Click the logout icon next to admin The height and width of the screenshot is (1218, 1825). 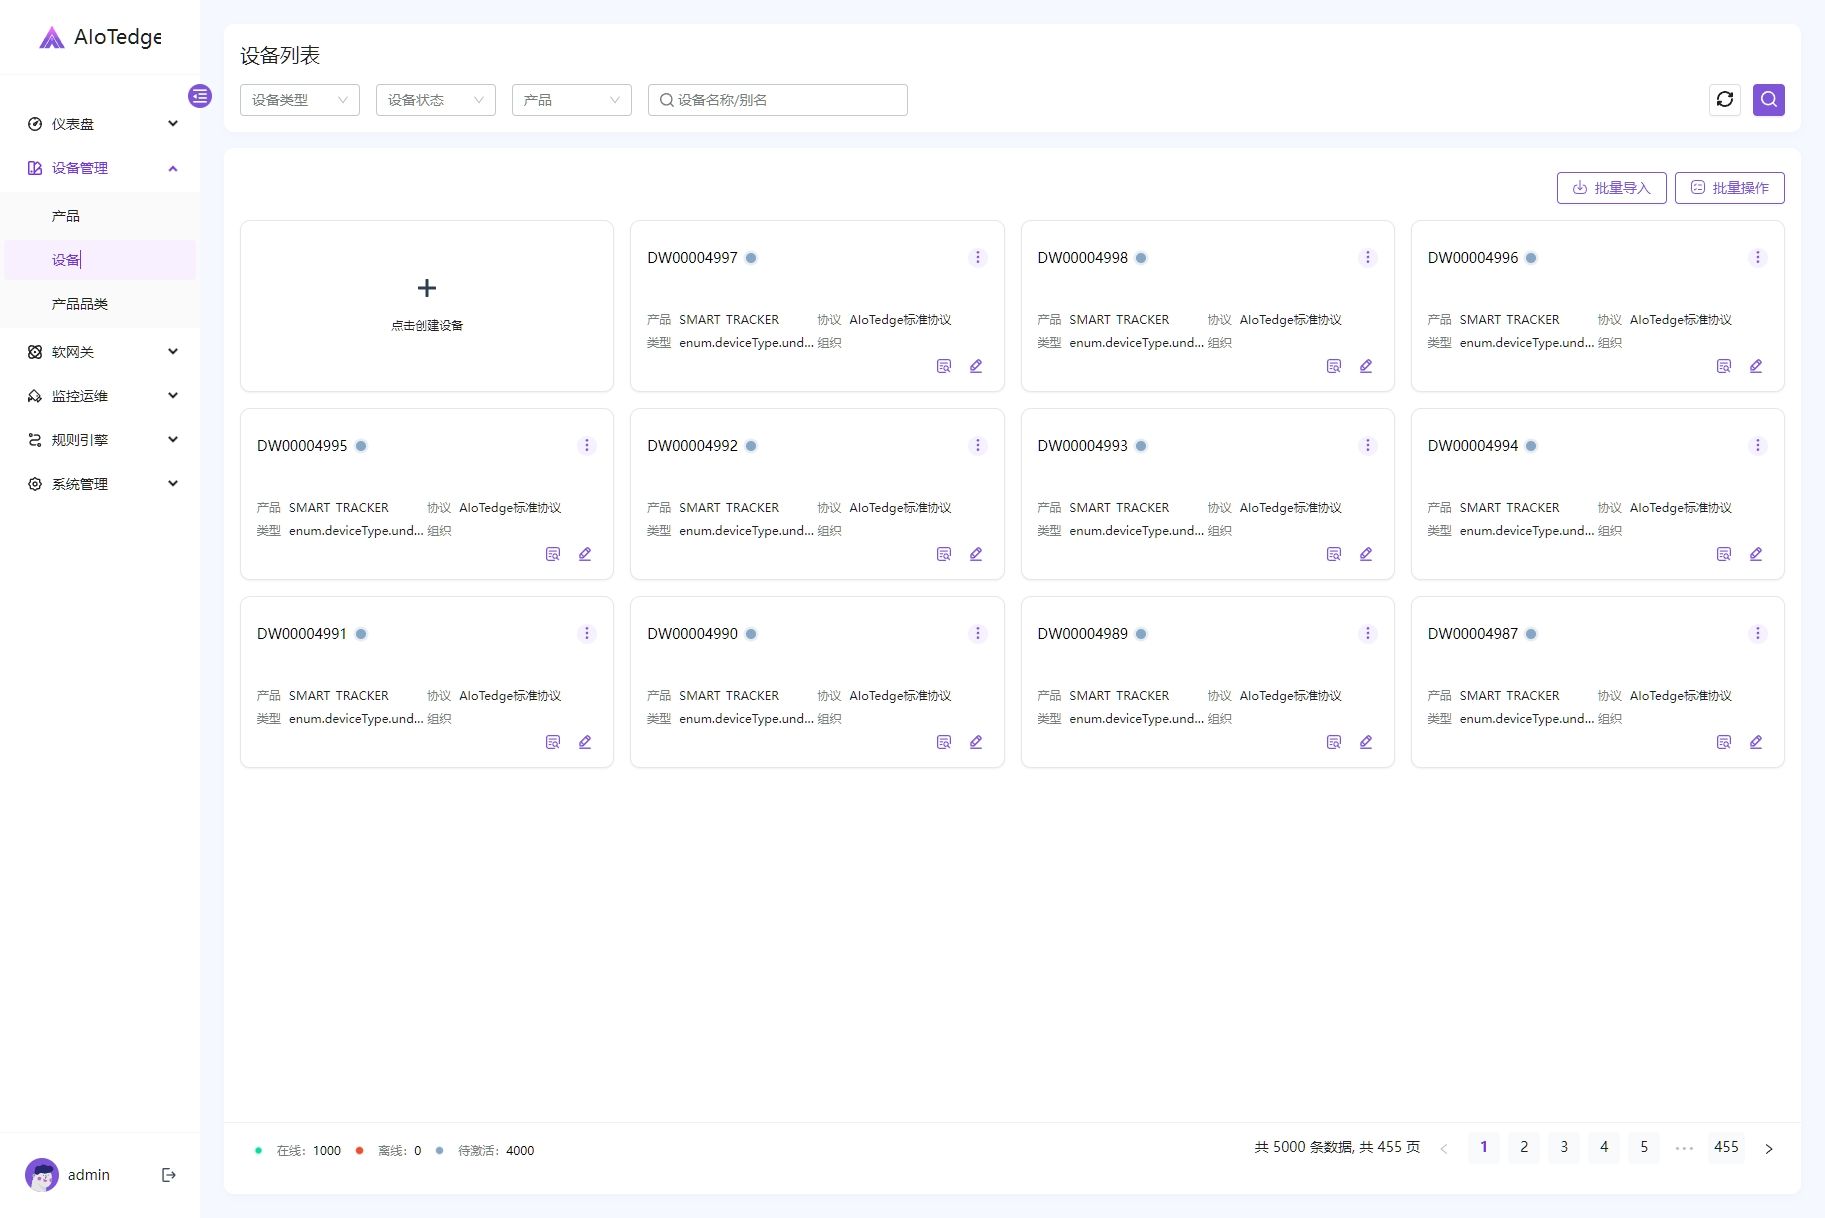pyautogui.click(x=169, y=1175)
